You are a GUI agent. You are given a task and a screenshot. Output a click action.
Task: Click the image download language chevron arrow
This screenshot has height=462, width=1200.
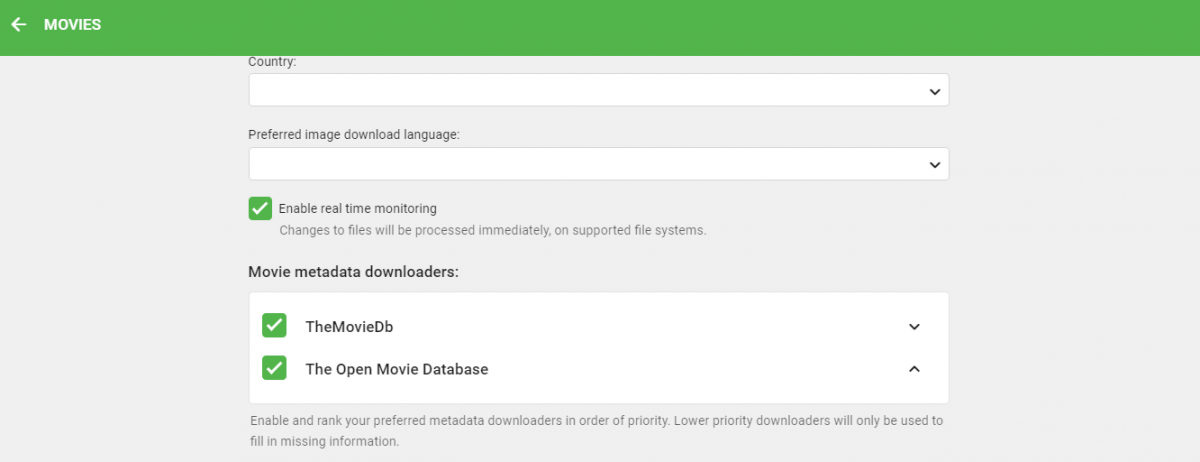coord(934,165)
